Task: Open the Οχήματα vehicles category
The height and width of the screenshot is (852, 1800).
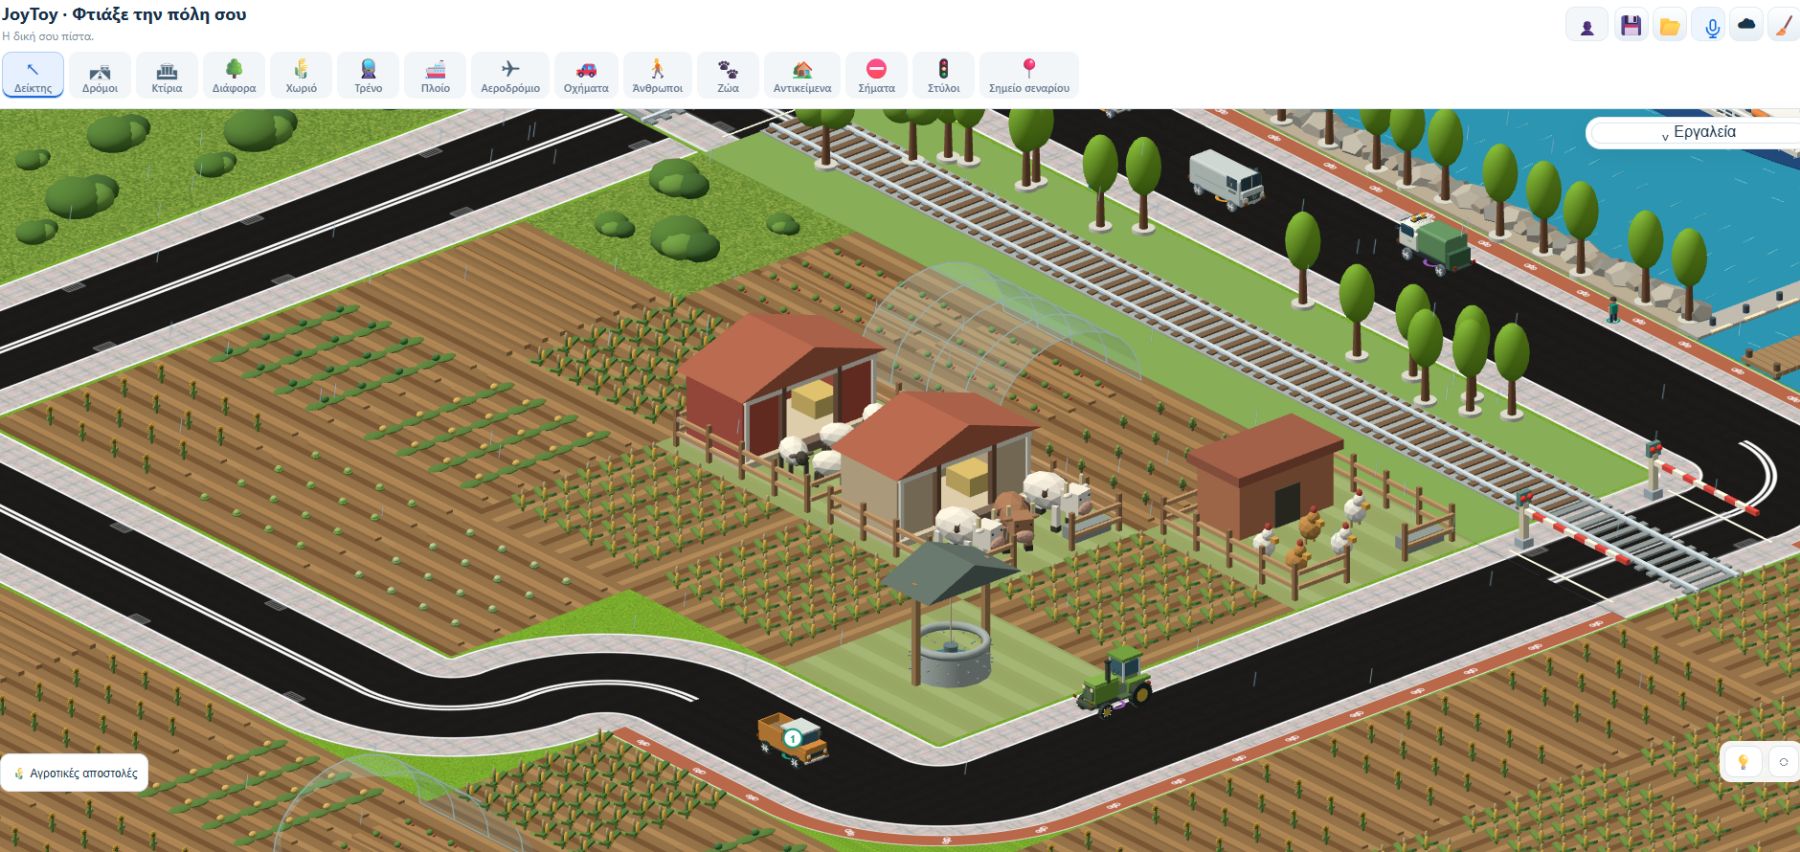Action: click(586, 75)
